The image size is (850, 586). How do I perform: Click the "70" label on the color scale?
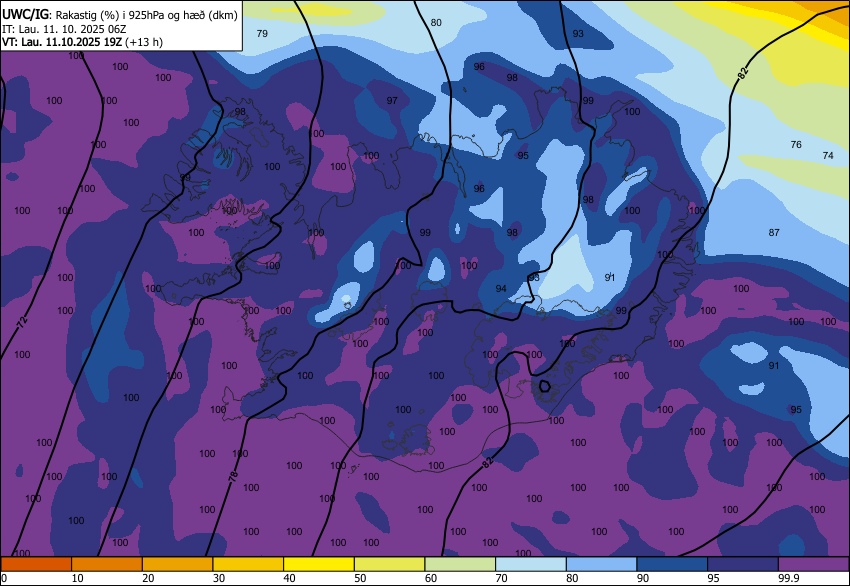point(502,578)
